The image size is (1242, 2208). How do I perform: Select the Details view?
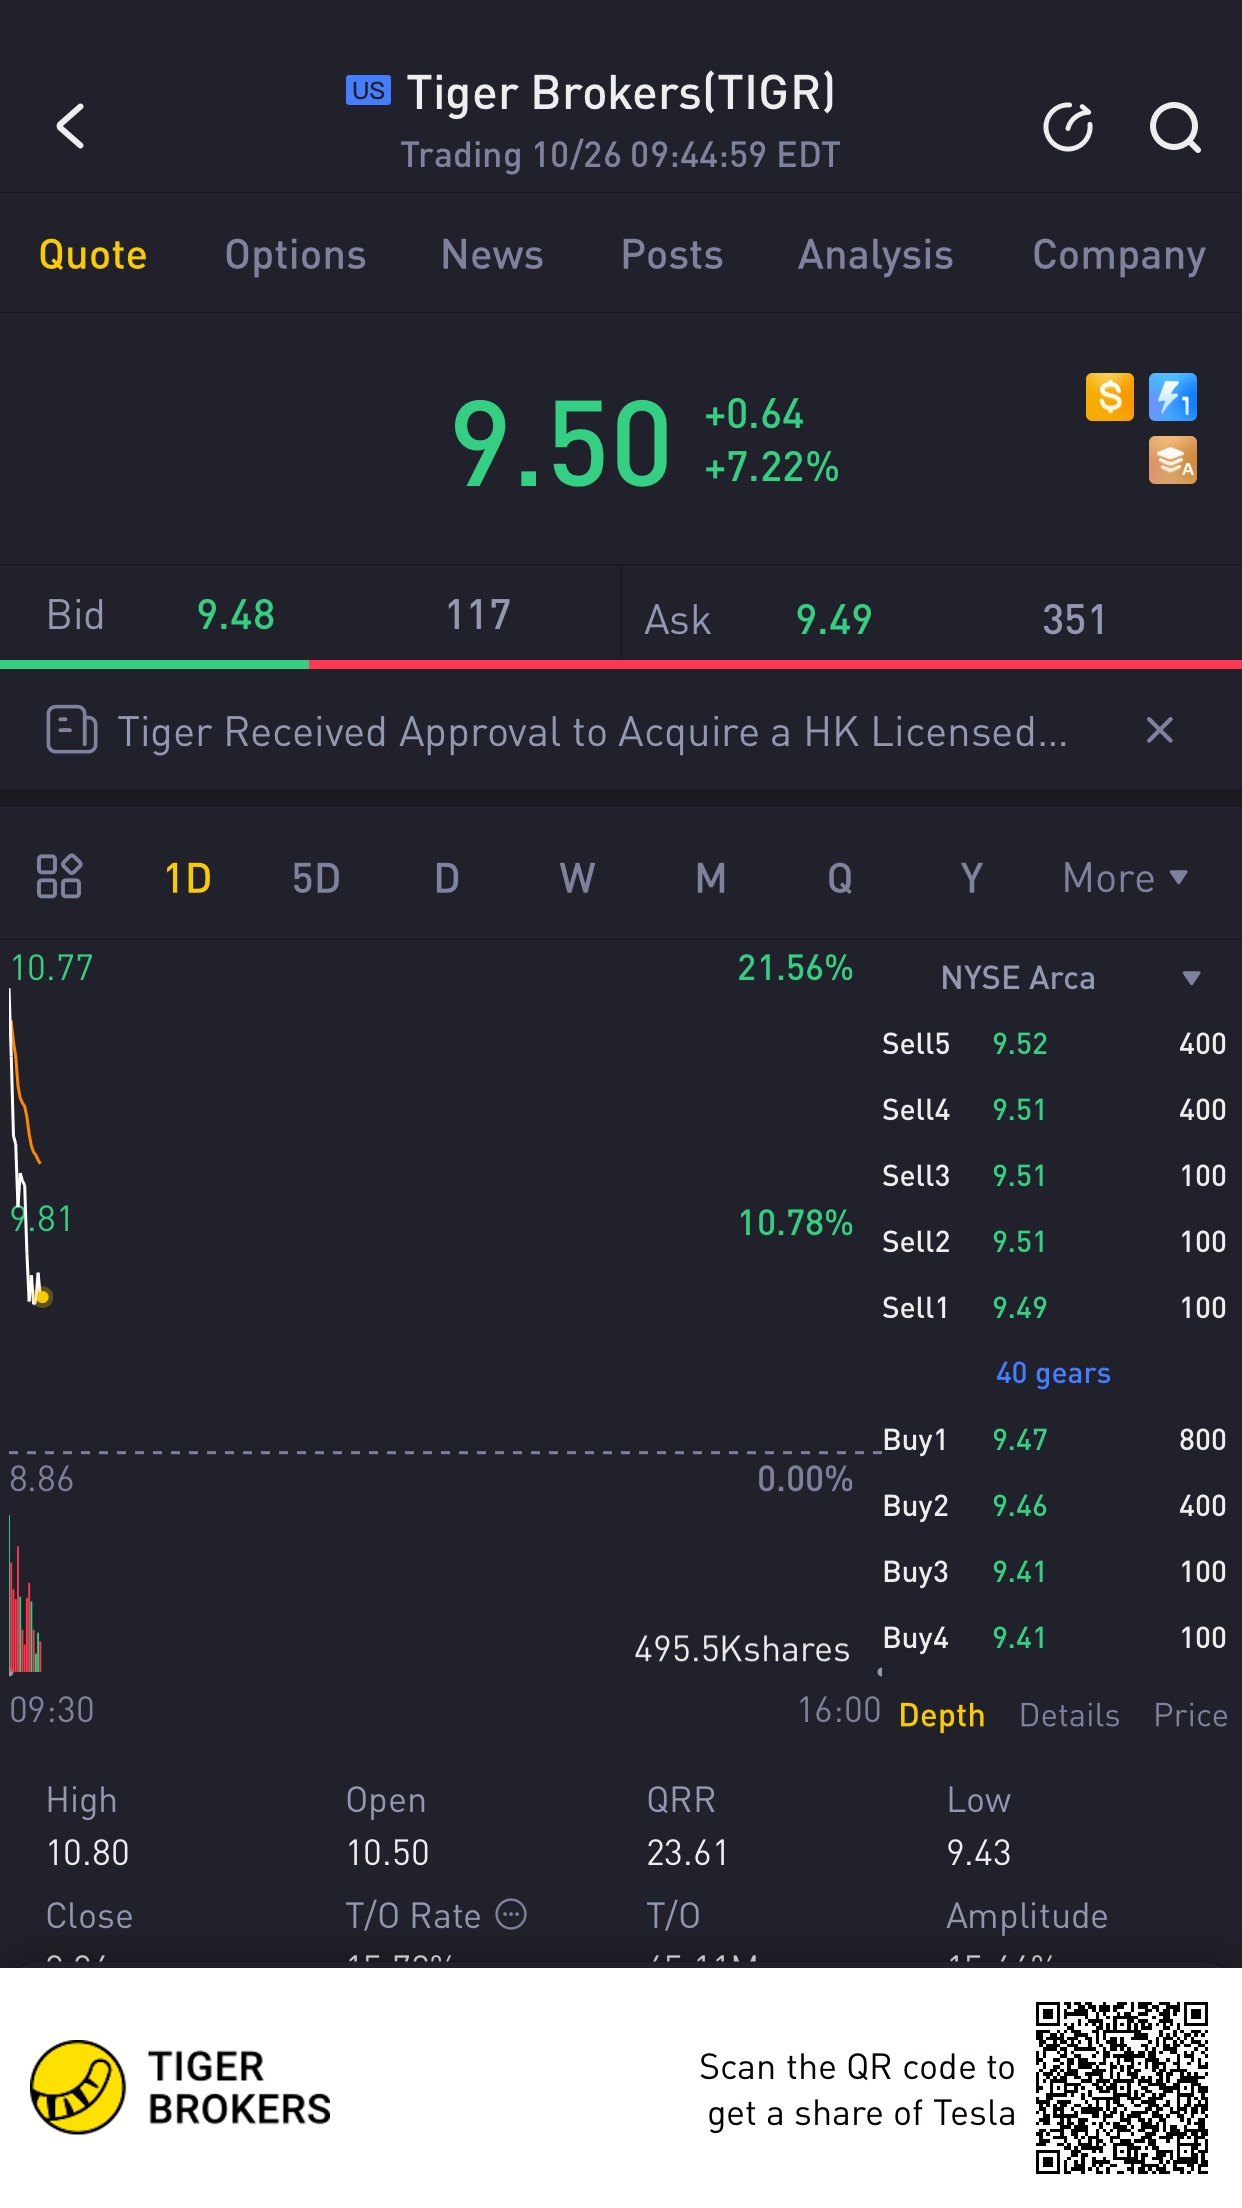[x=1069, y=1715]
